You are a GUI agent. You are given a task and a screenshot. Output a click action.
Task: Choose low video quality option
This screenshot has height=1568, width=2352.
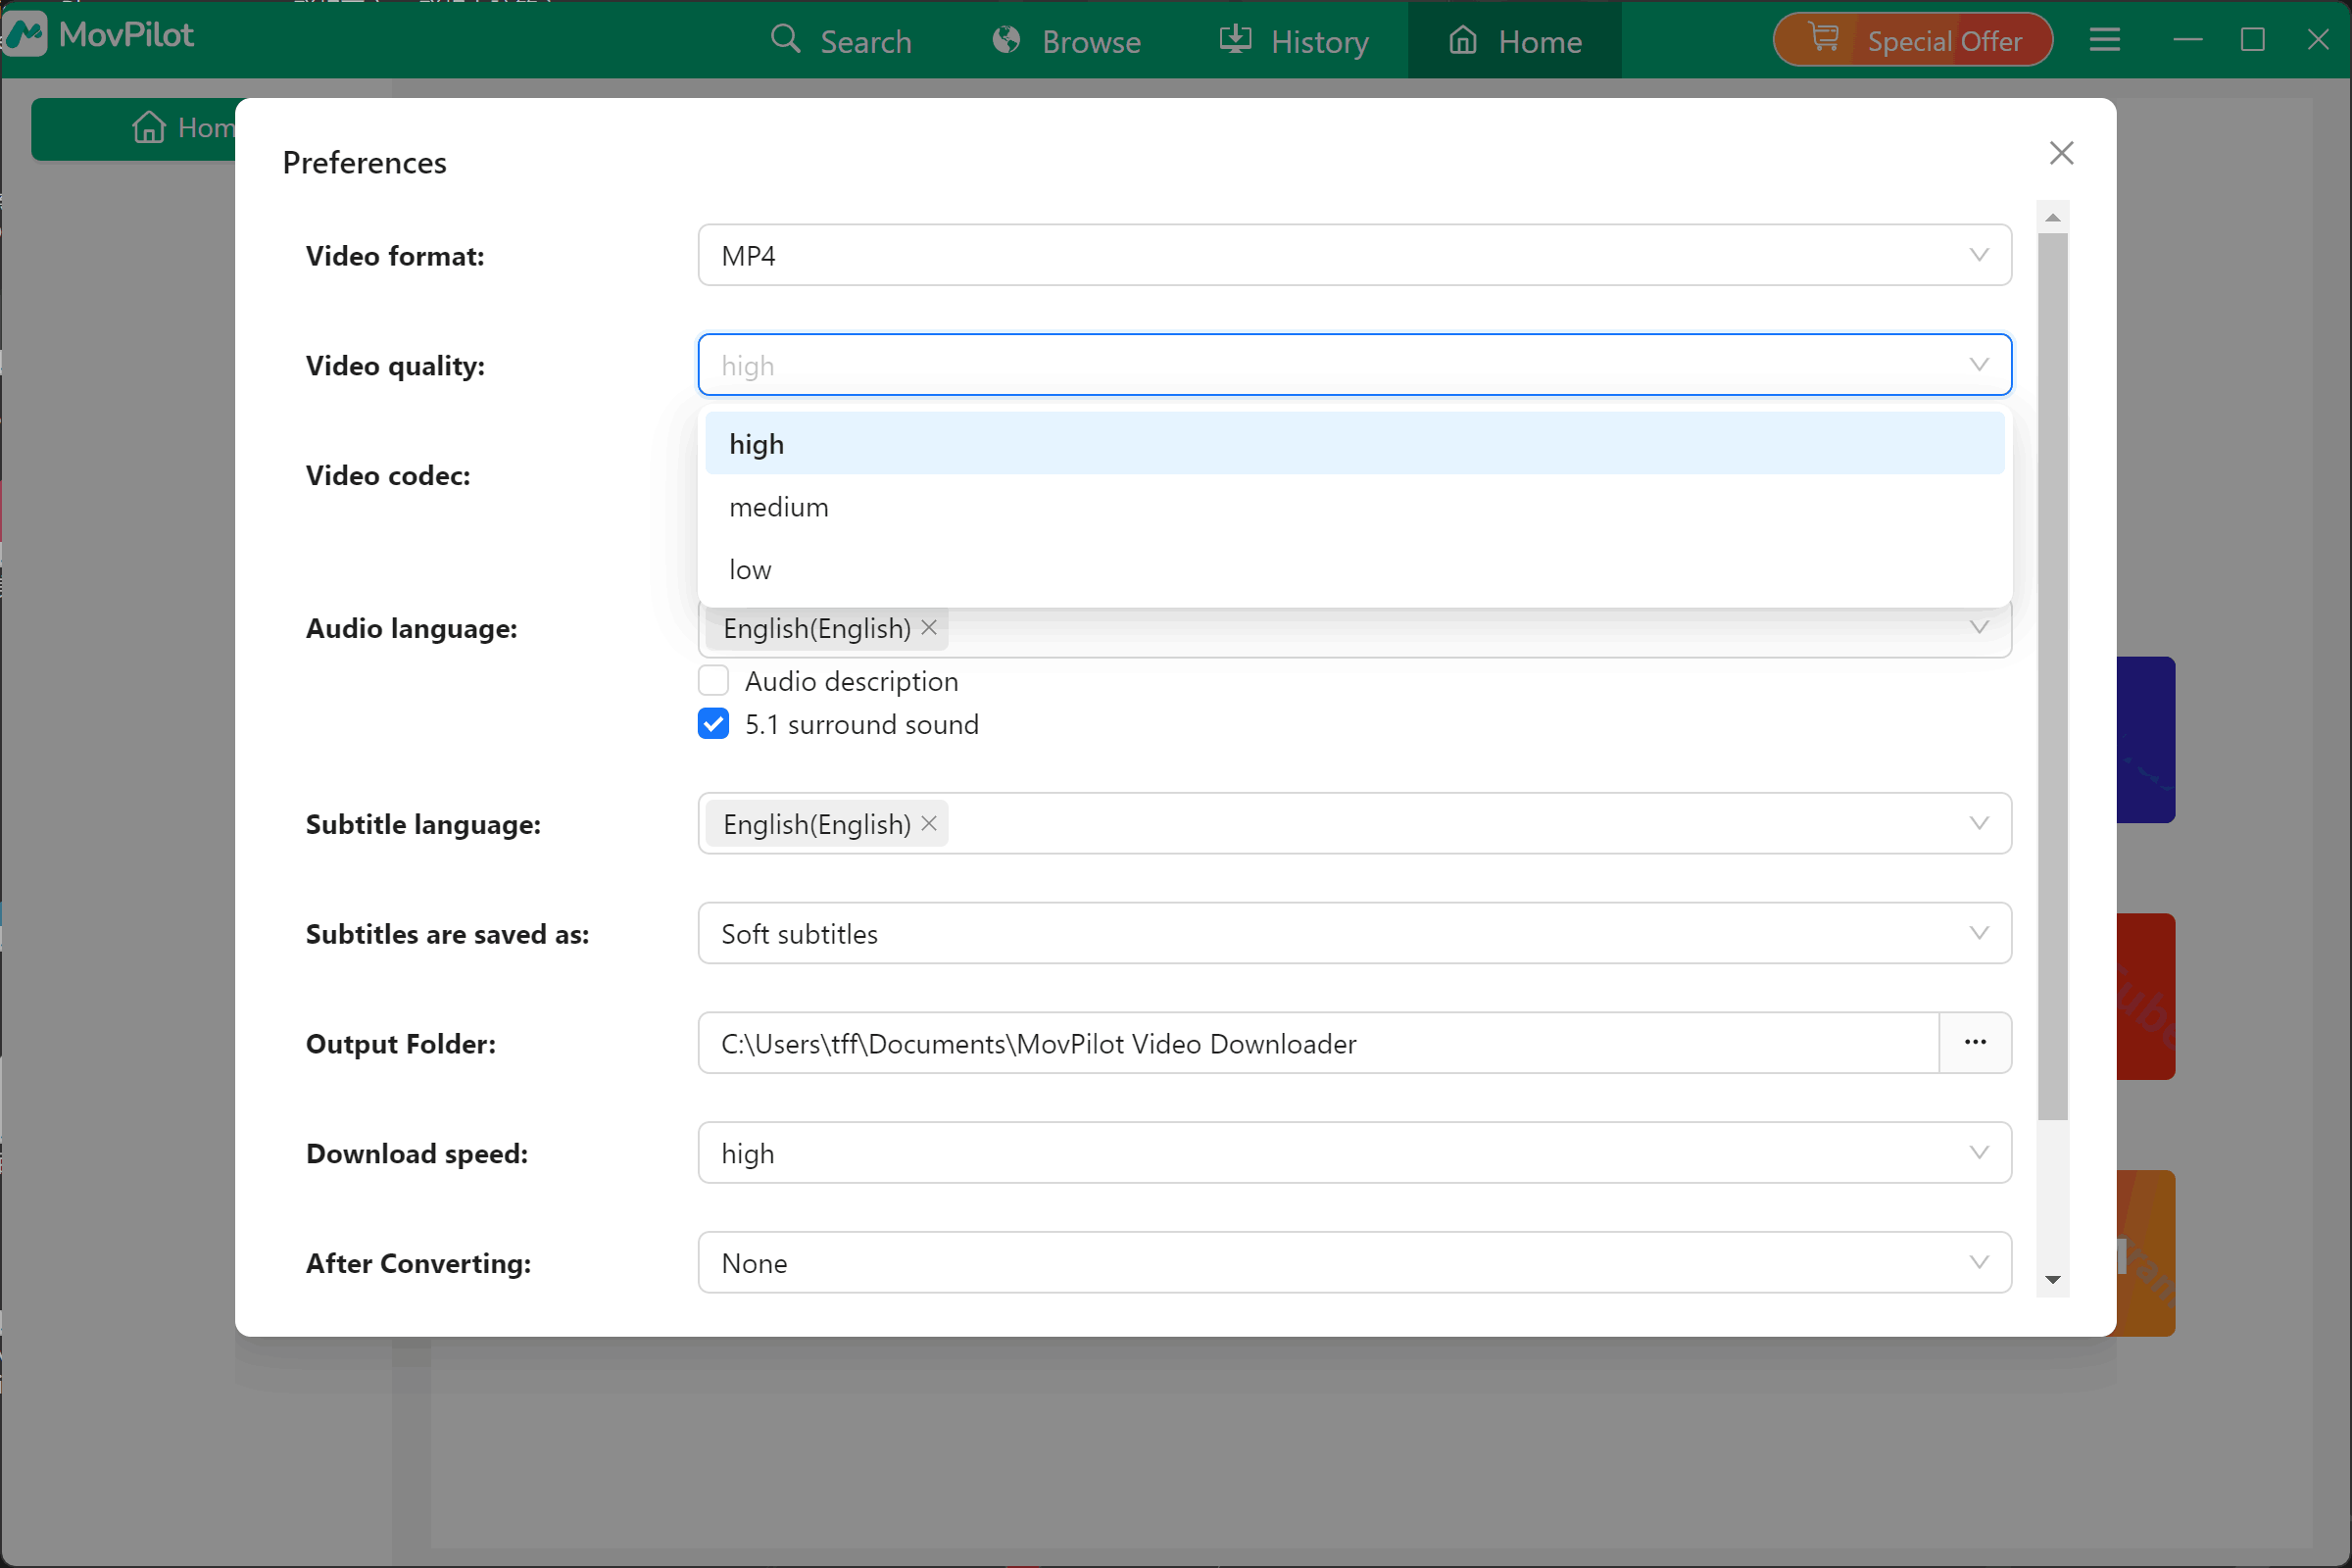click(750, 570)
